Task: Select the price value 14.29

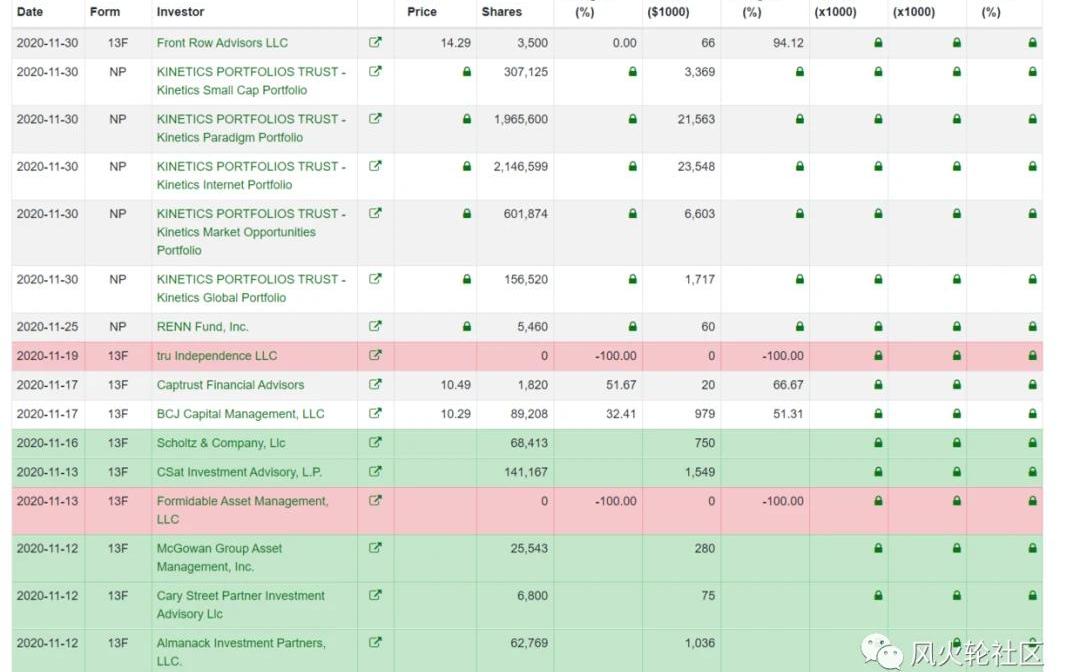Action: (x=456, y=43)
